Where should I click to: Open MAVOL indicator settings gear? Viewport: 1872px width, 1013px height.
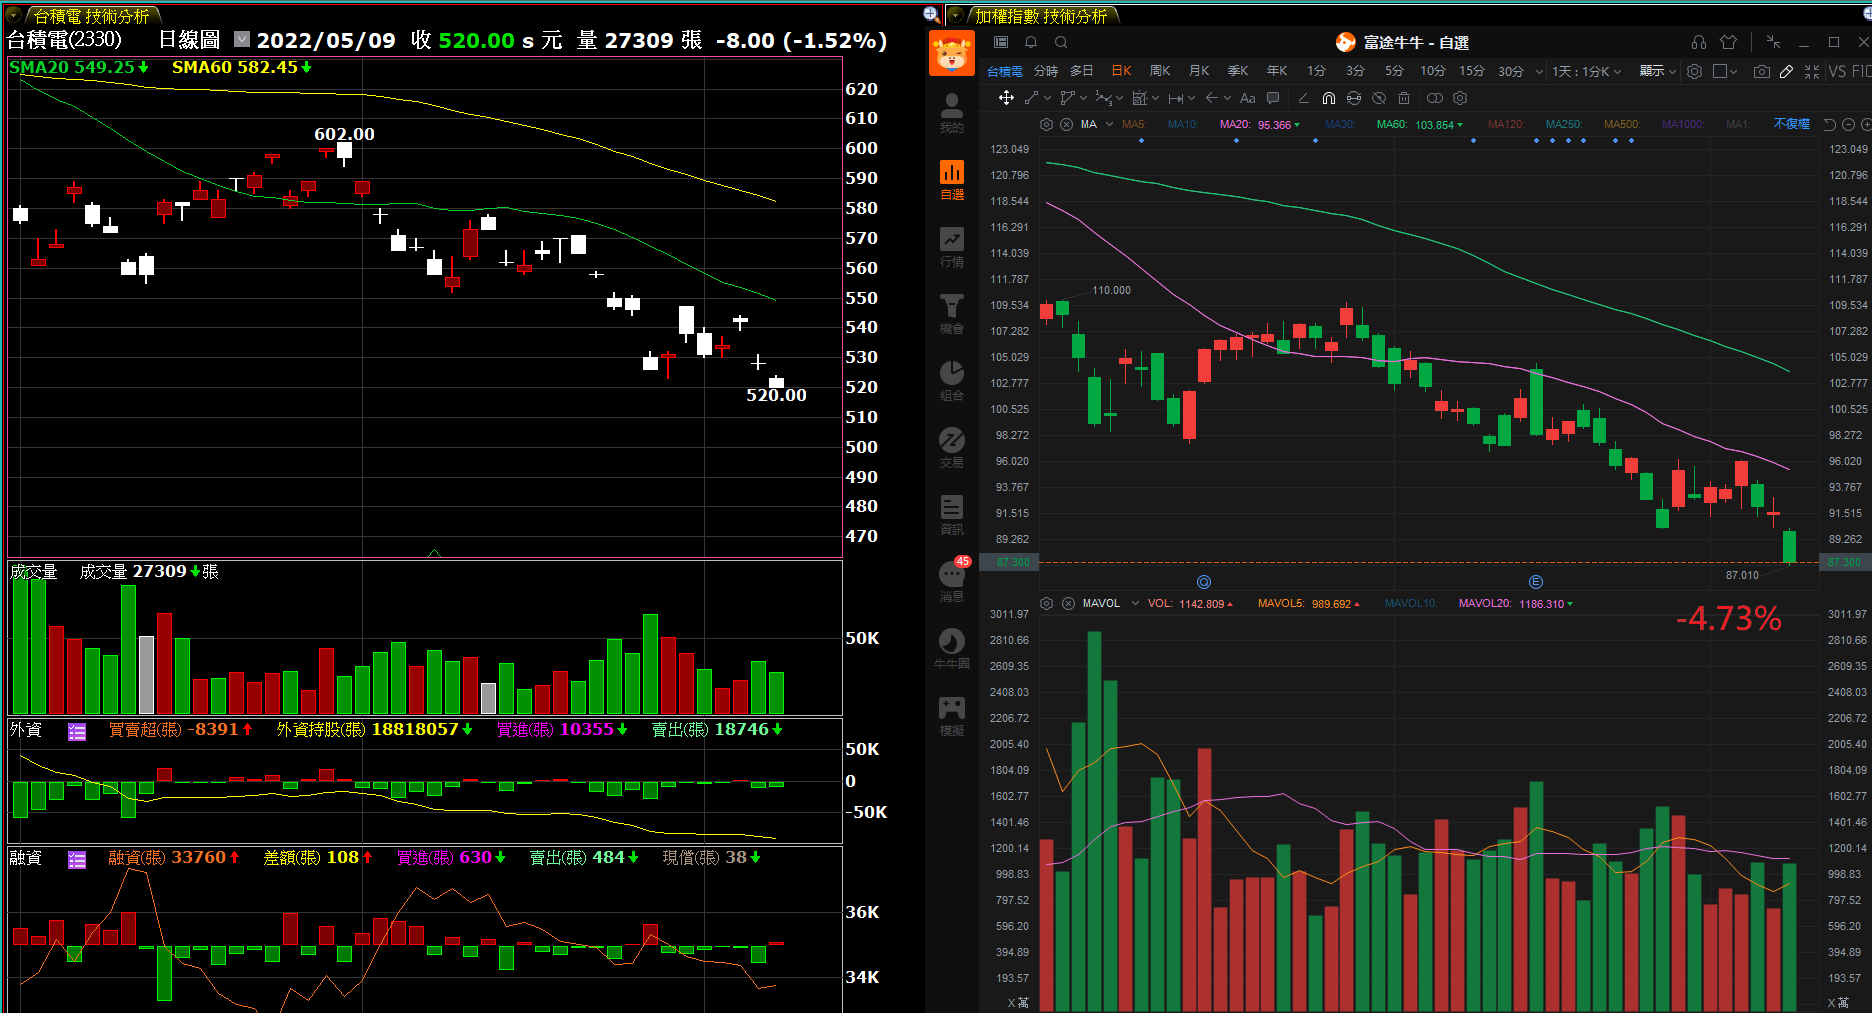pos(1046,603)
